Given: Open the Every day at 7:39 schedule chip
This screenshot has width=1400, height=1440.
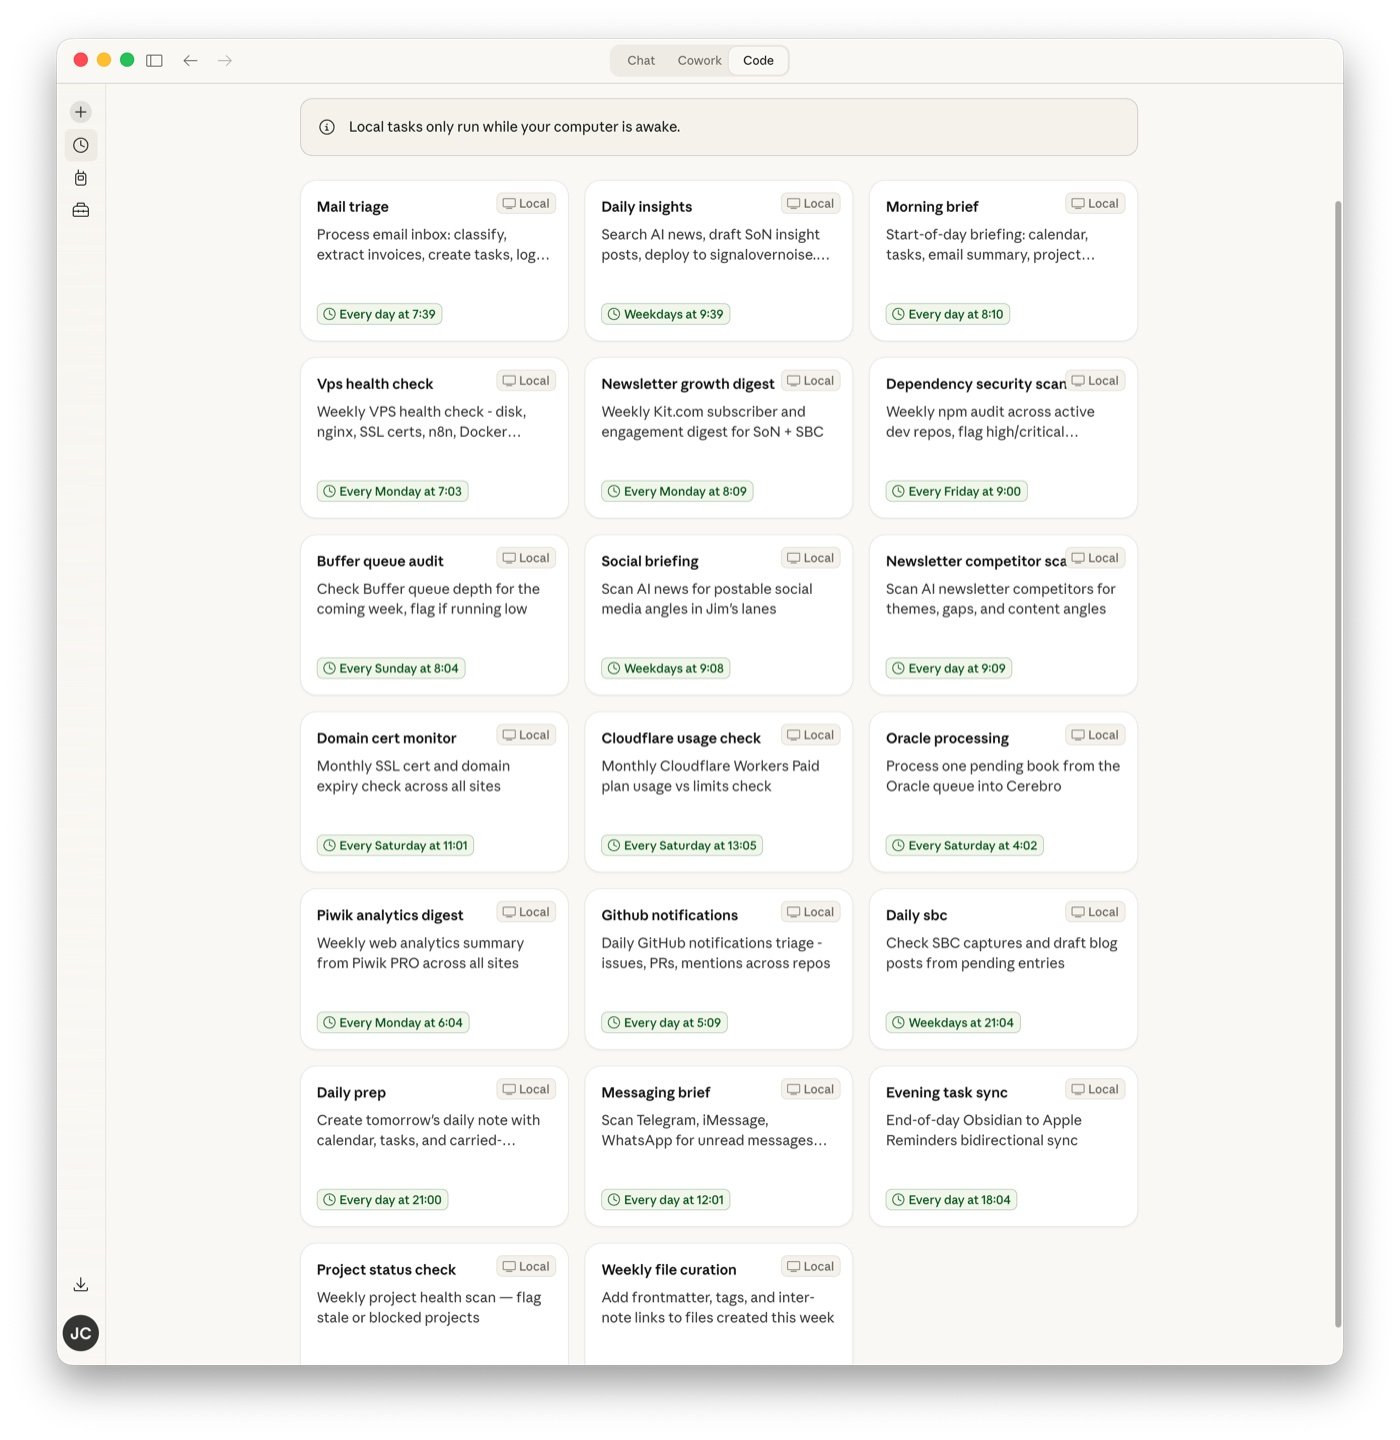Looking at the screenshot, I should [379, 313].
